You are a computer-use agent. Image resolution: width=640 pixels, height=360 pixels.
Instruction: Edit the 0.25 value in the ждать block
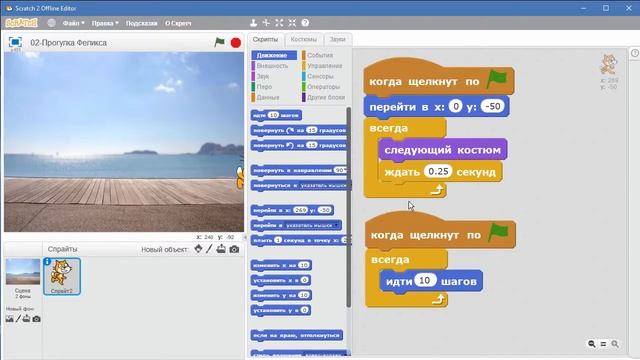click(438, 171)
